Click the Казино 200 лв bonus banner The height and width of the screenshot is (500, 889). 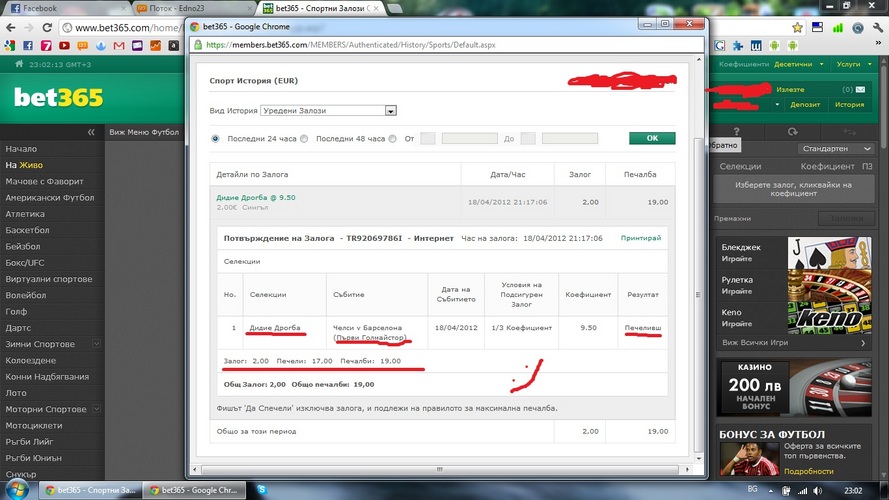pyautogui.click(x=793, y=388)
